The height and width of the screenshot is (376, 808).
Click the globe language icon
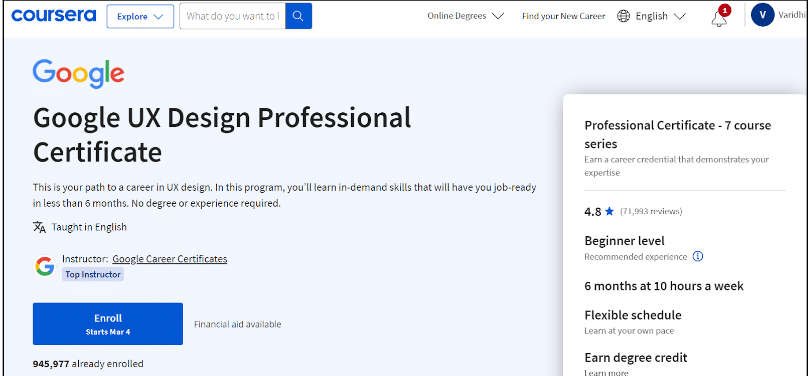coord(624,16)
